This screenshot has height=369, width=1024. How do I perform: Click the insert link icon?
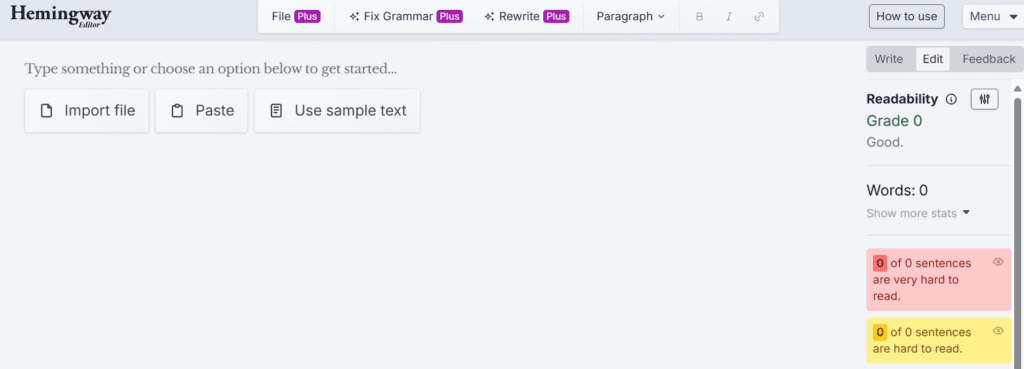(759, 17)
